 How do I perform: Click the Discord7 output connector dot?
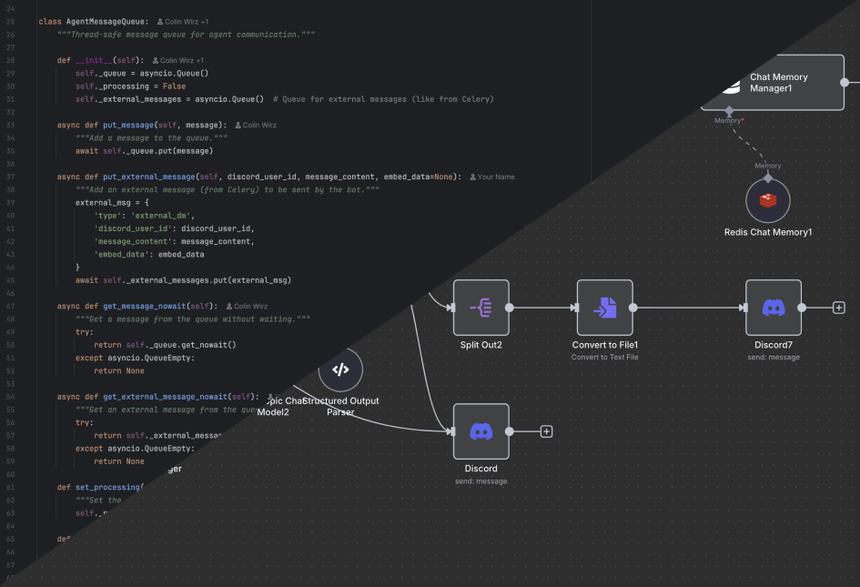coord(802,308)
